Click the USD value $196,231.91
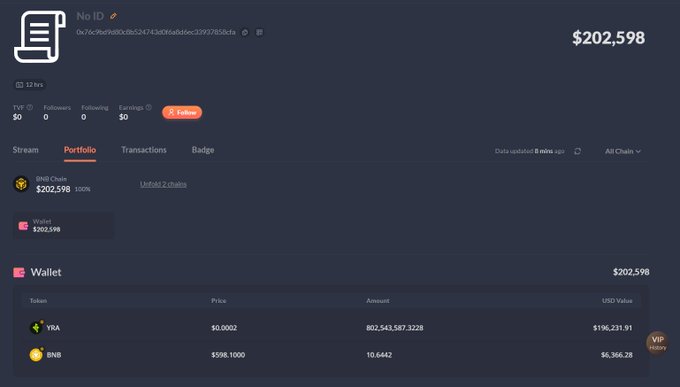The image size is (680, 387). [x=612, y=328]
